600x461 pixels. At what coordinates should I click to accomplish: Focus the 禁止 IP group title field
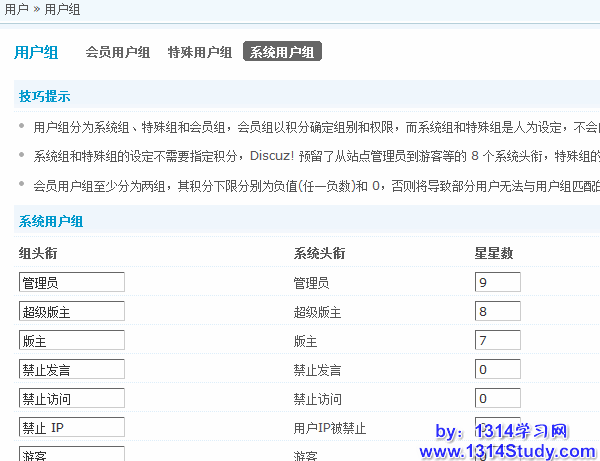click(x=71, y=428)
